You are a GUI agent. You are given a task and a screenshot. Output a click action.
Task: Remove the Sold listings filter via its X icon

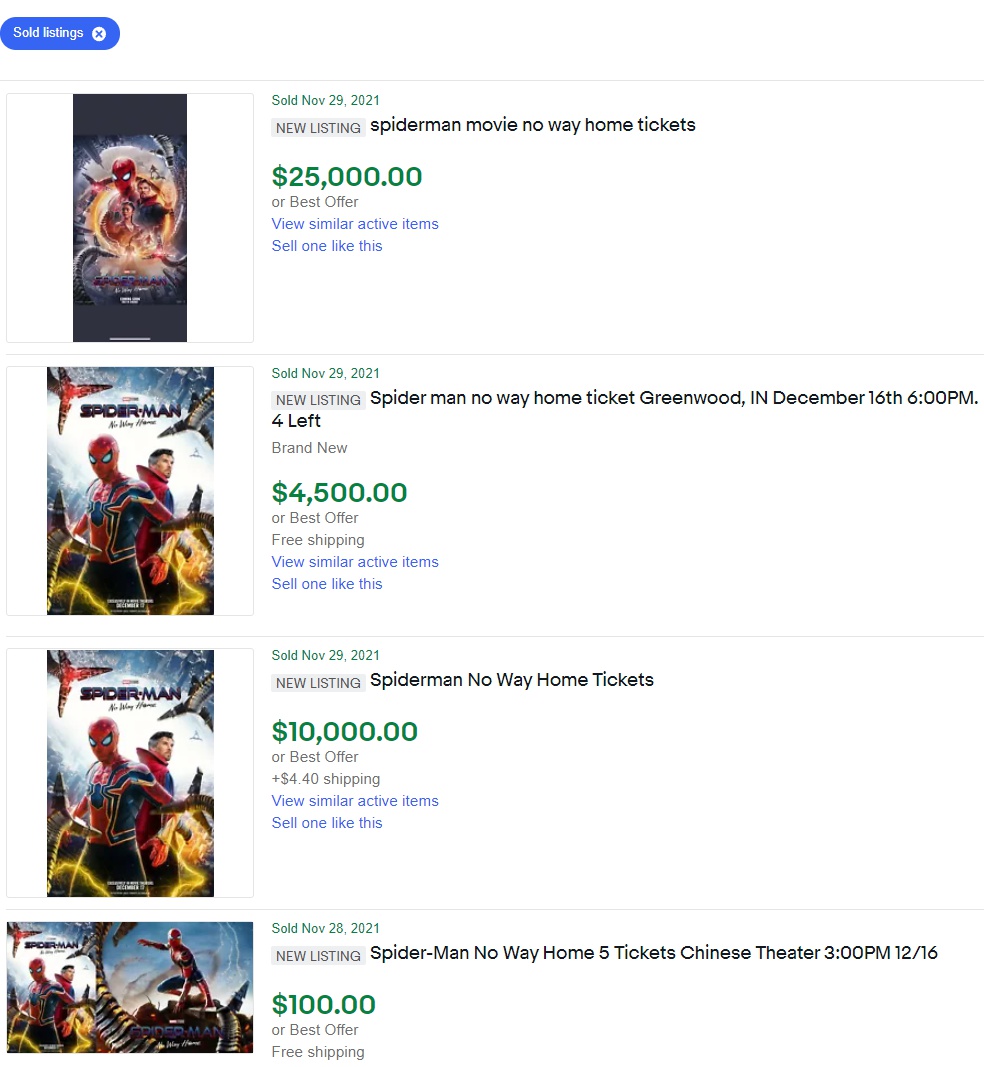(99, 33)
